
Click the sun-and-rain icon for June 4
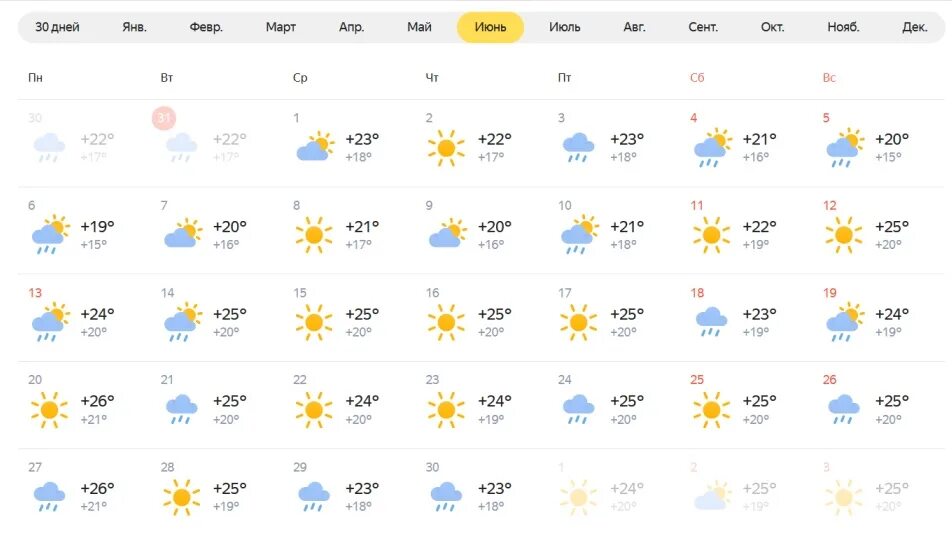(x=713, y=148)
